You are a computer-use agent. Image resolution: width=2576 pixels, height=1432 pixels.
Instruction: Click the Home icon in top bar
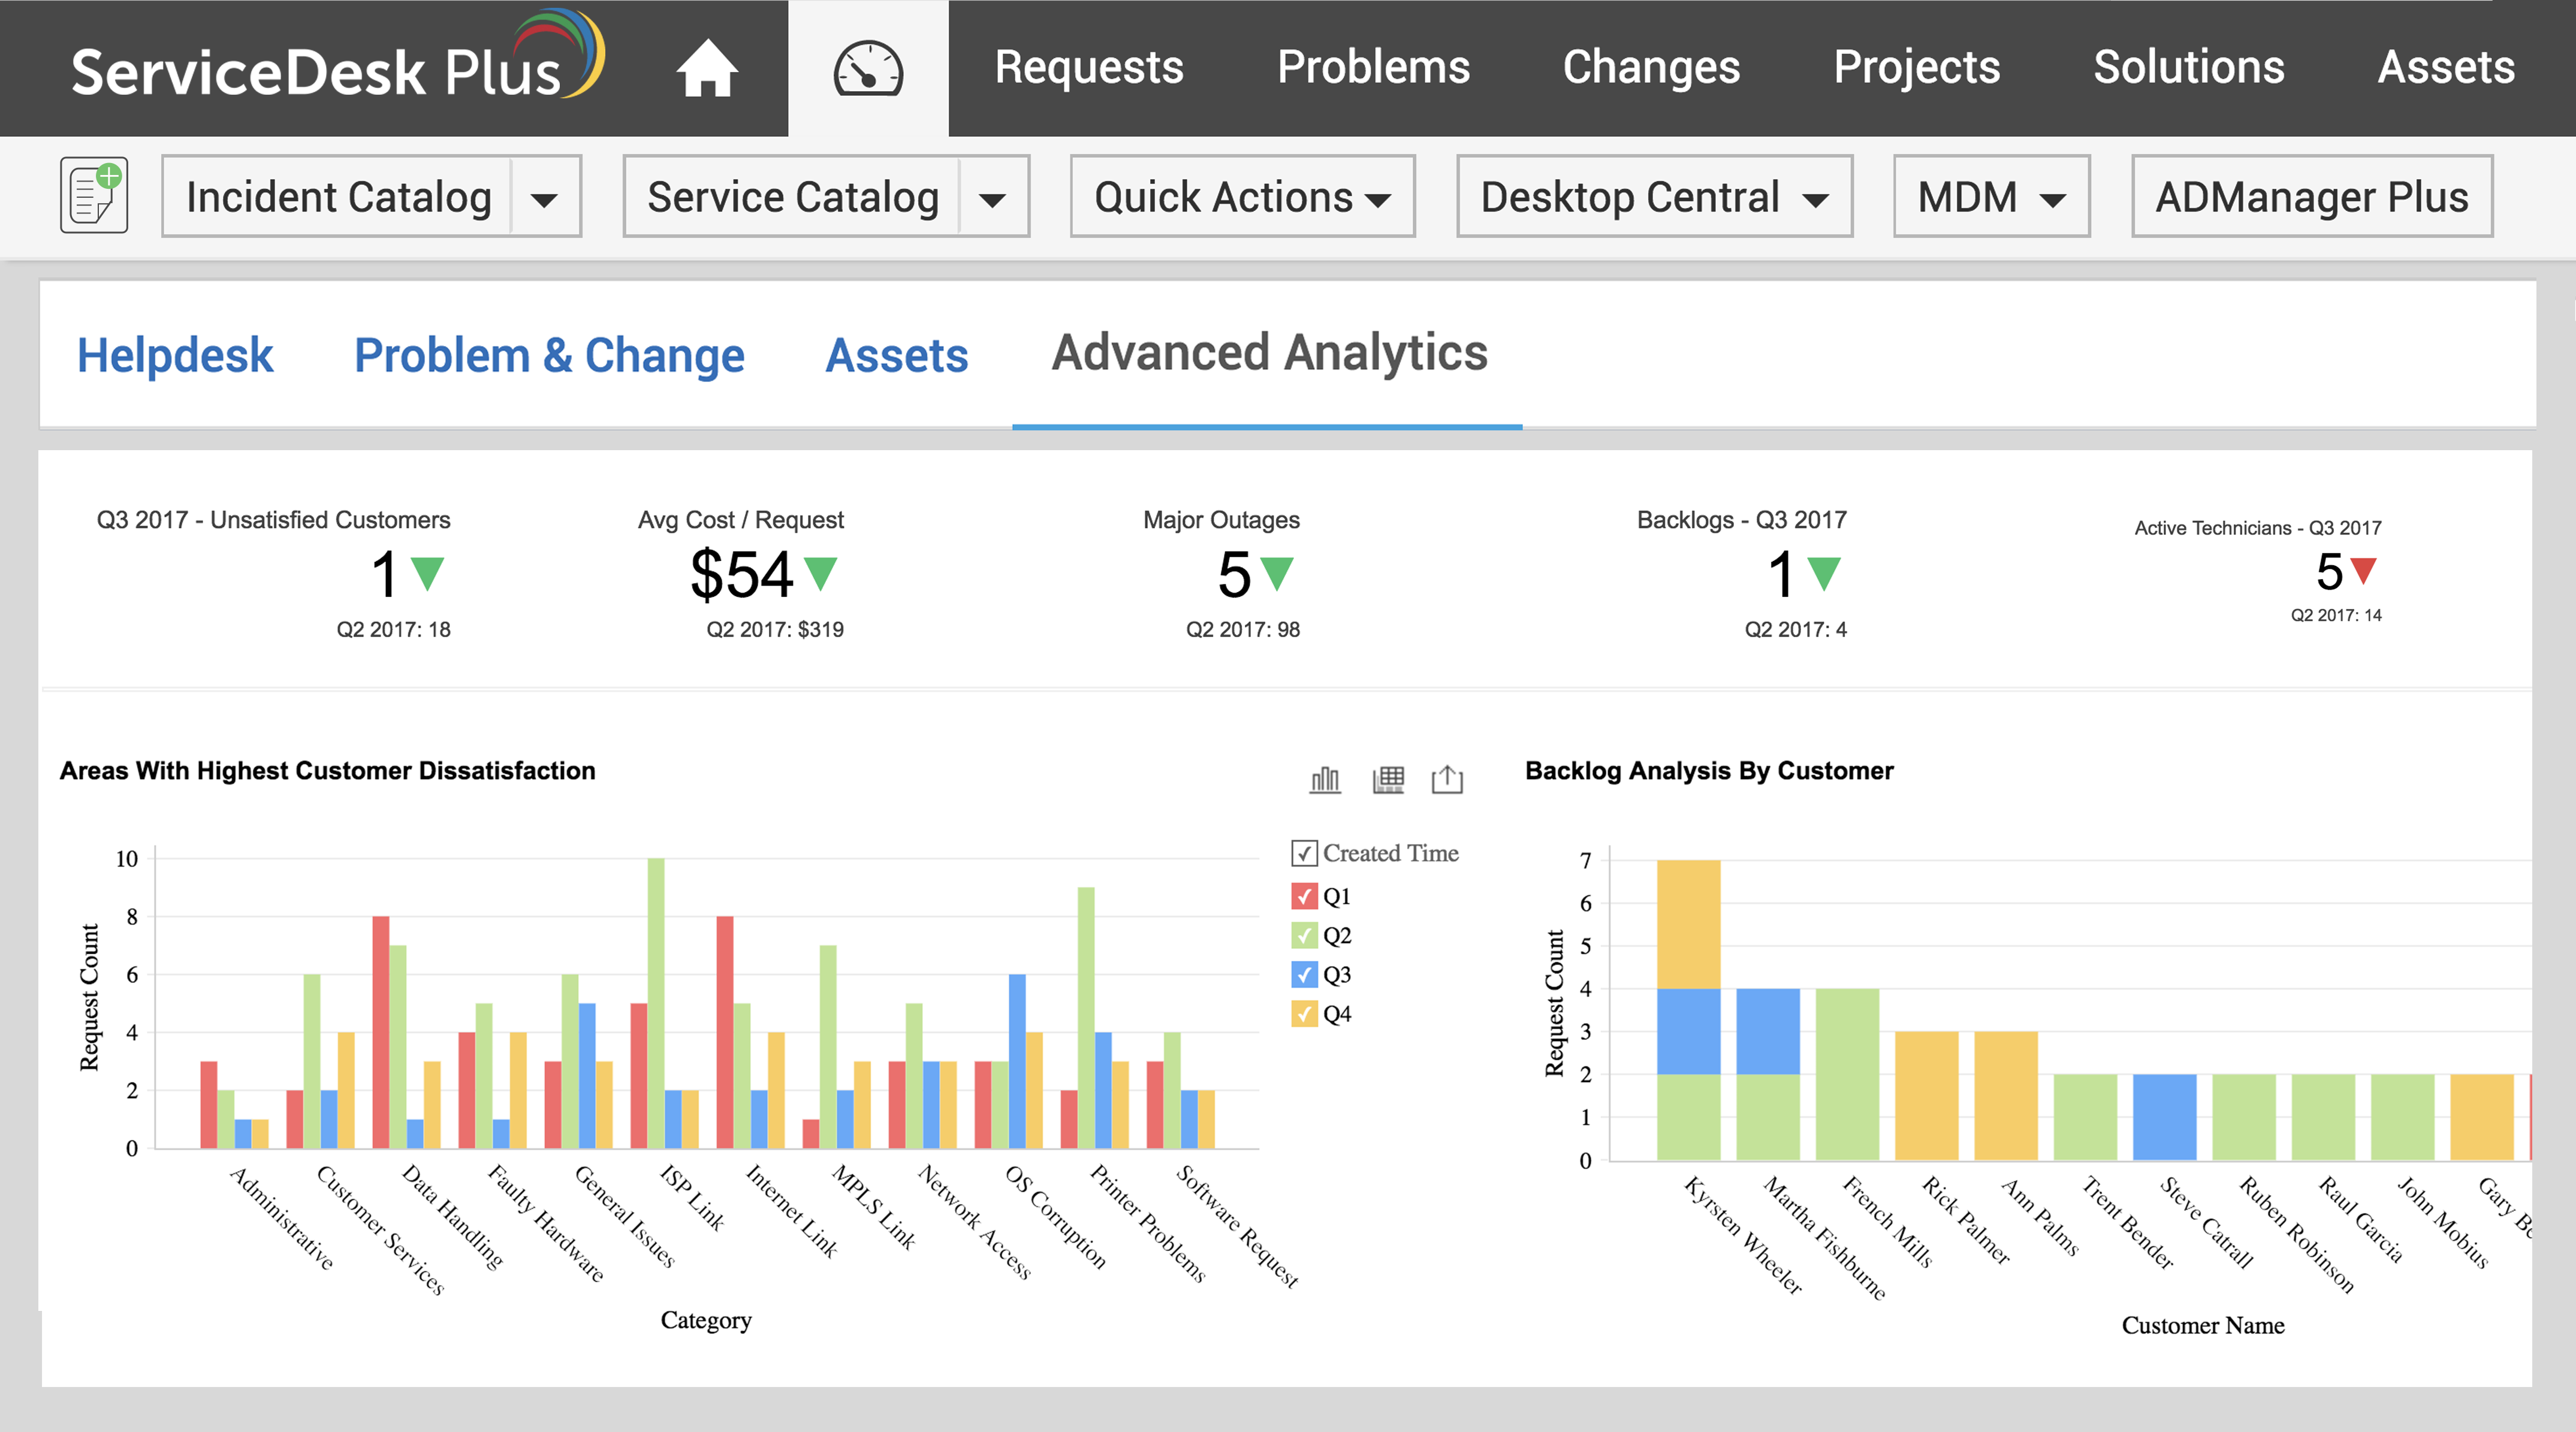(x=707, y=68)
